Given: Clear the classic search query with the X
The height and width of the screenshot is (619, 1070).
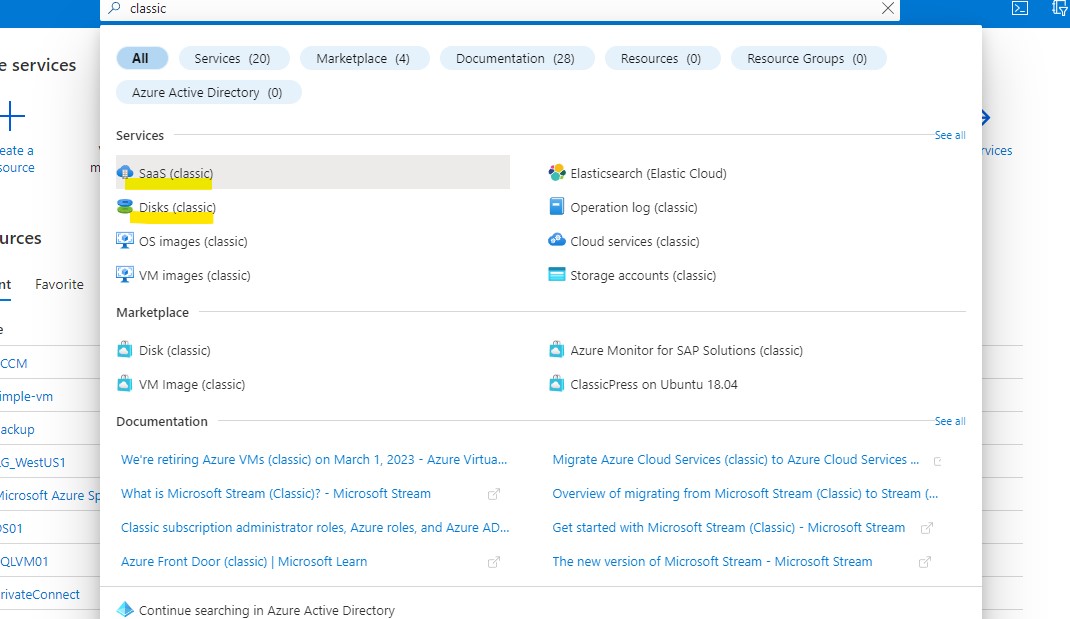Looking at the screenshot, I should tap(887, 9).
